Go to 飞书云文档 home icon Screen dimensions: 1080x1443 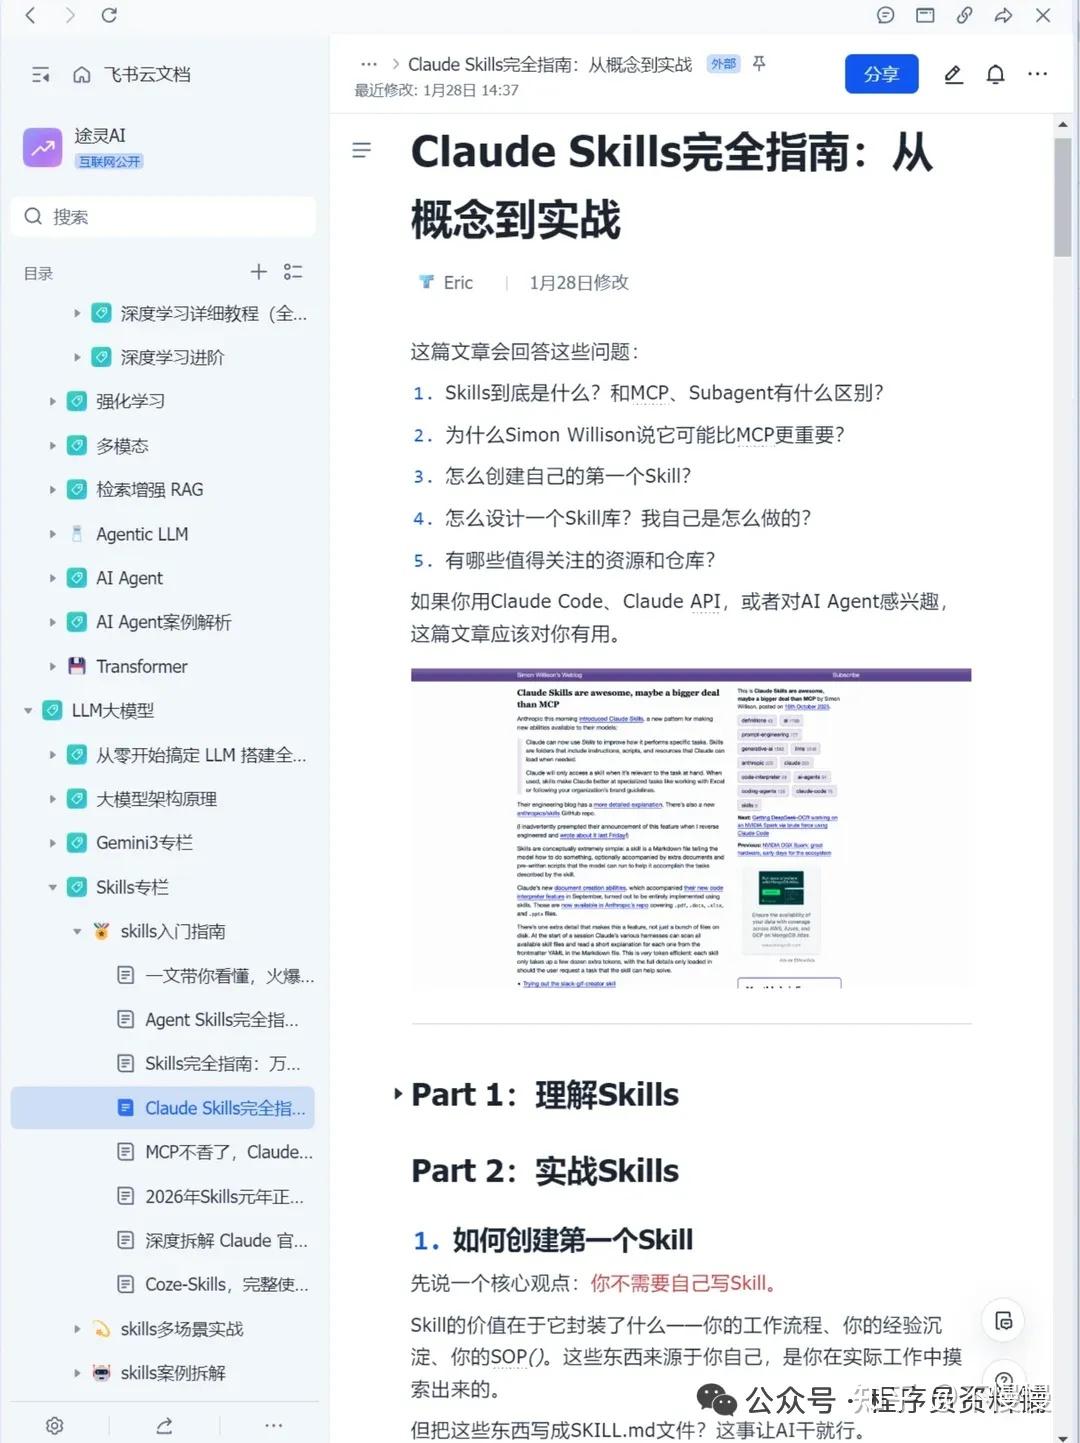click(x=82, y=74)
